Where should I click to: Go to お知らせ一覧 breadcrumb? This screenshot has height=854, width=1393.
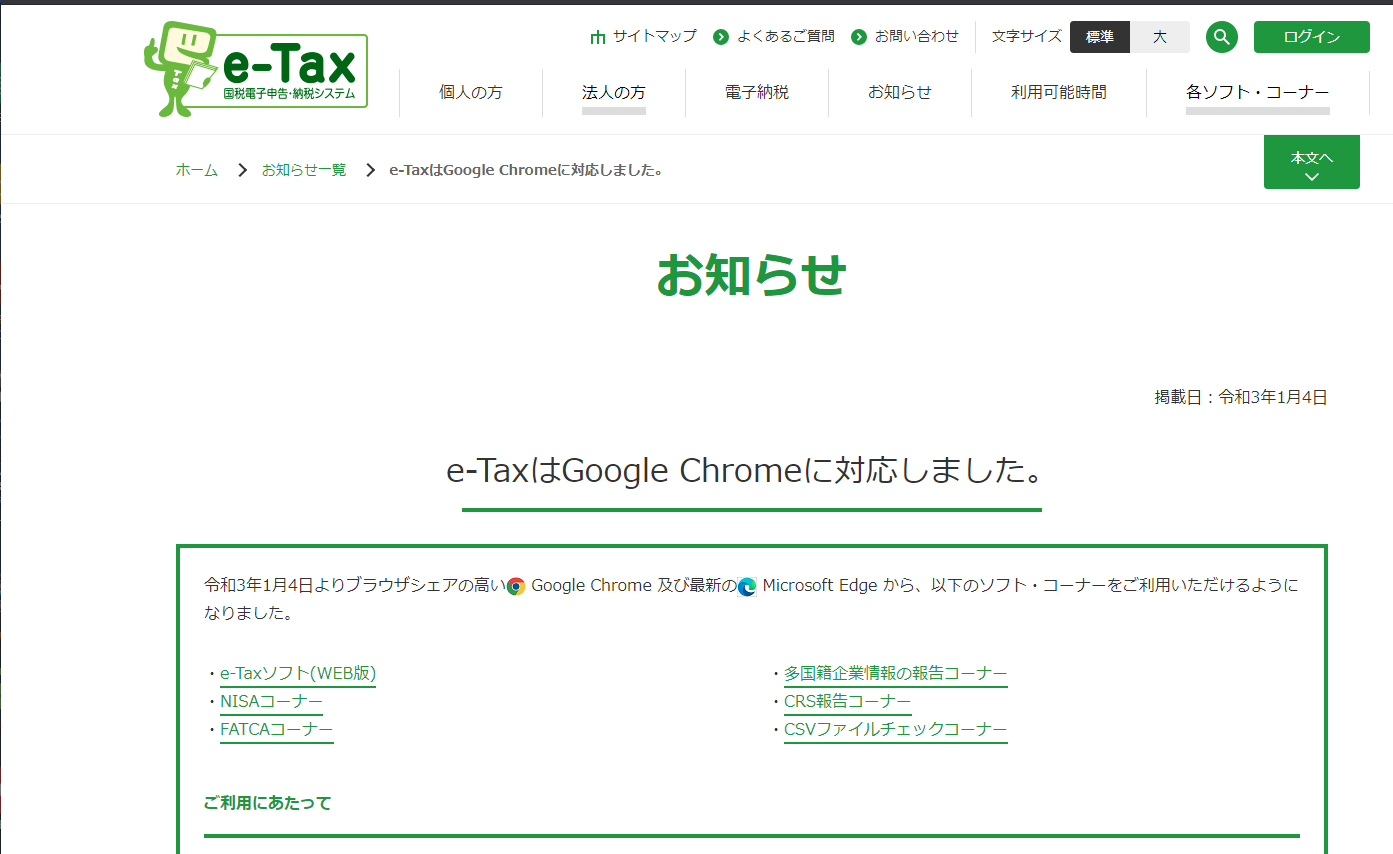tap(304, 170)
